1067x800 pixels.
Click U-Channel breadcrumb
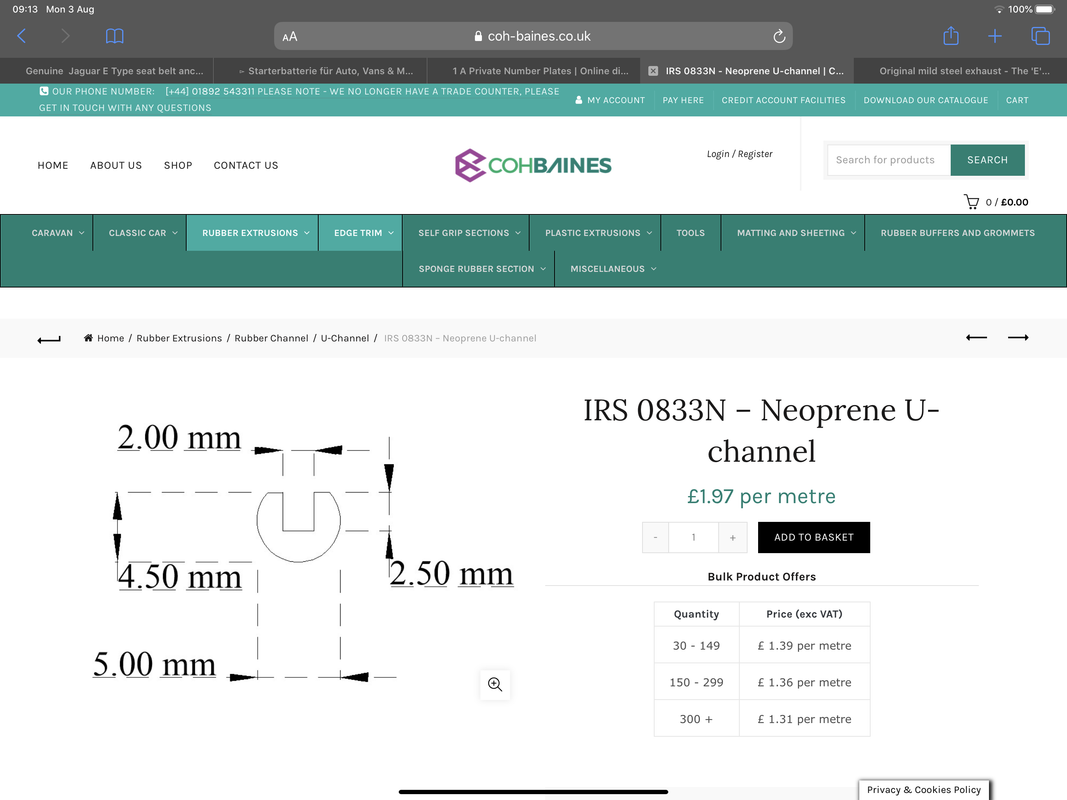(345, 338)
